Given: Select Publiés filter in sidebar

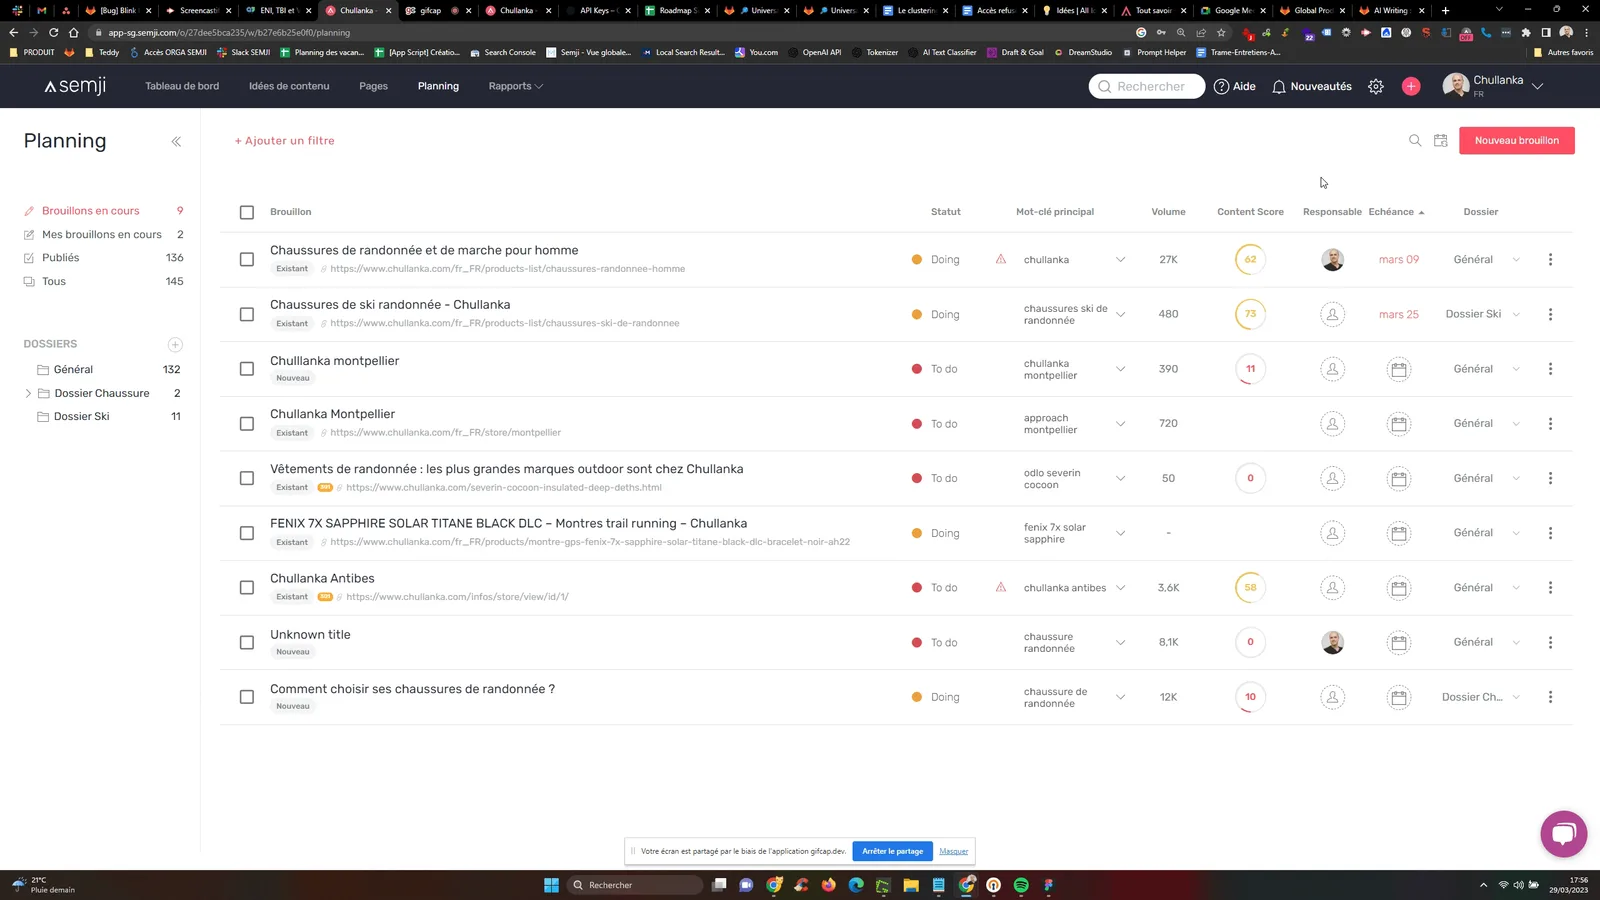Looking at the screenshot, I should pyautogui.click(x=61, y=258).
